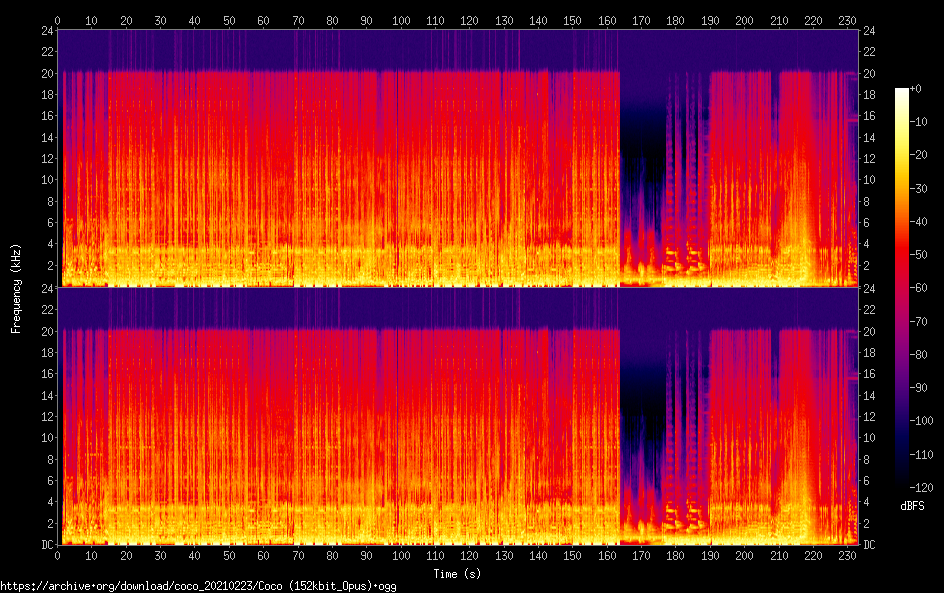Click the '-50' color scale value
The width and height of the screenshot is (944, 593).
919,255
